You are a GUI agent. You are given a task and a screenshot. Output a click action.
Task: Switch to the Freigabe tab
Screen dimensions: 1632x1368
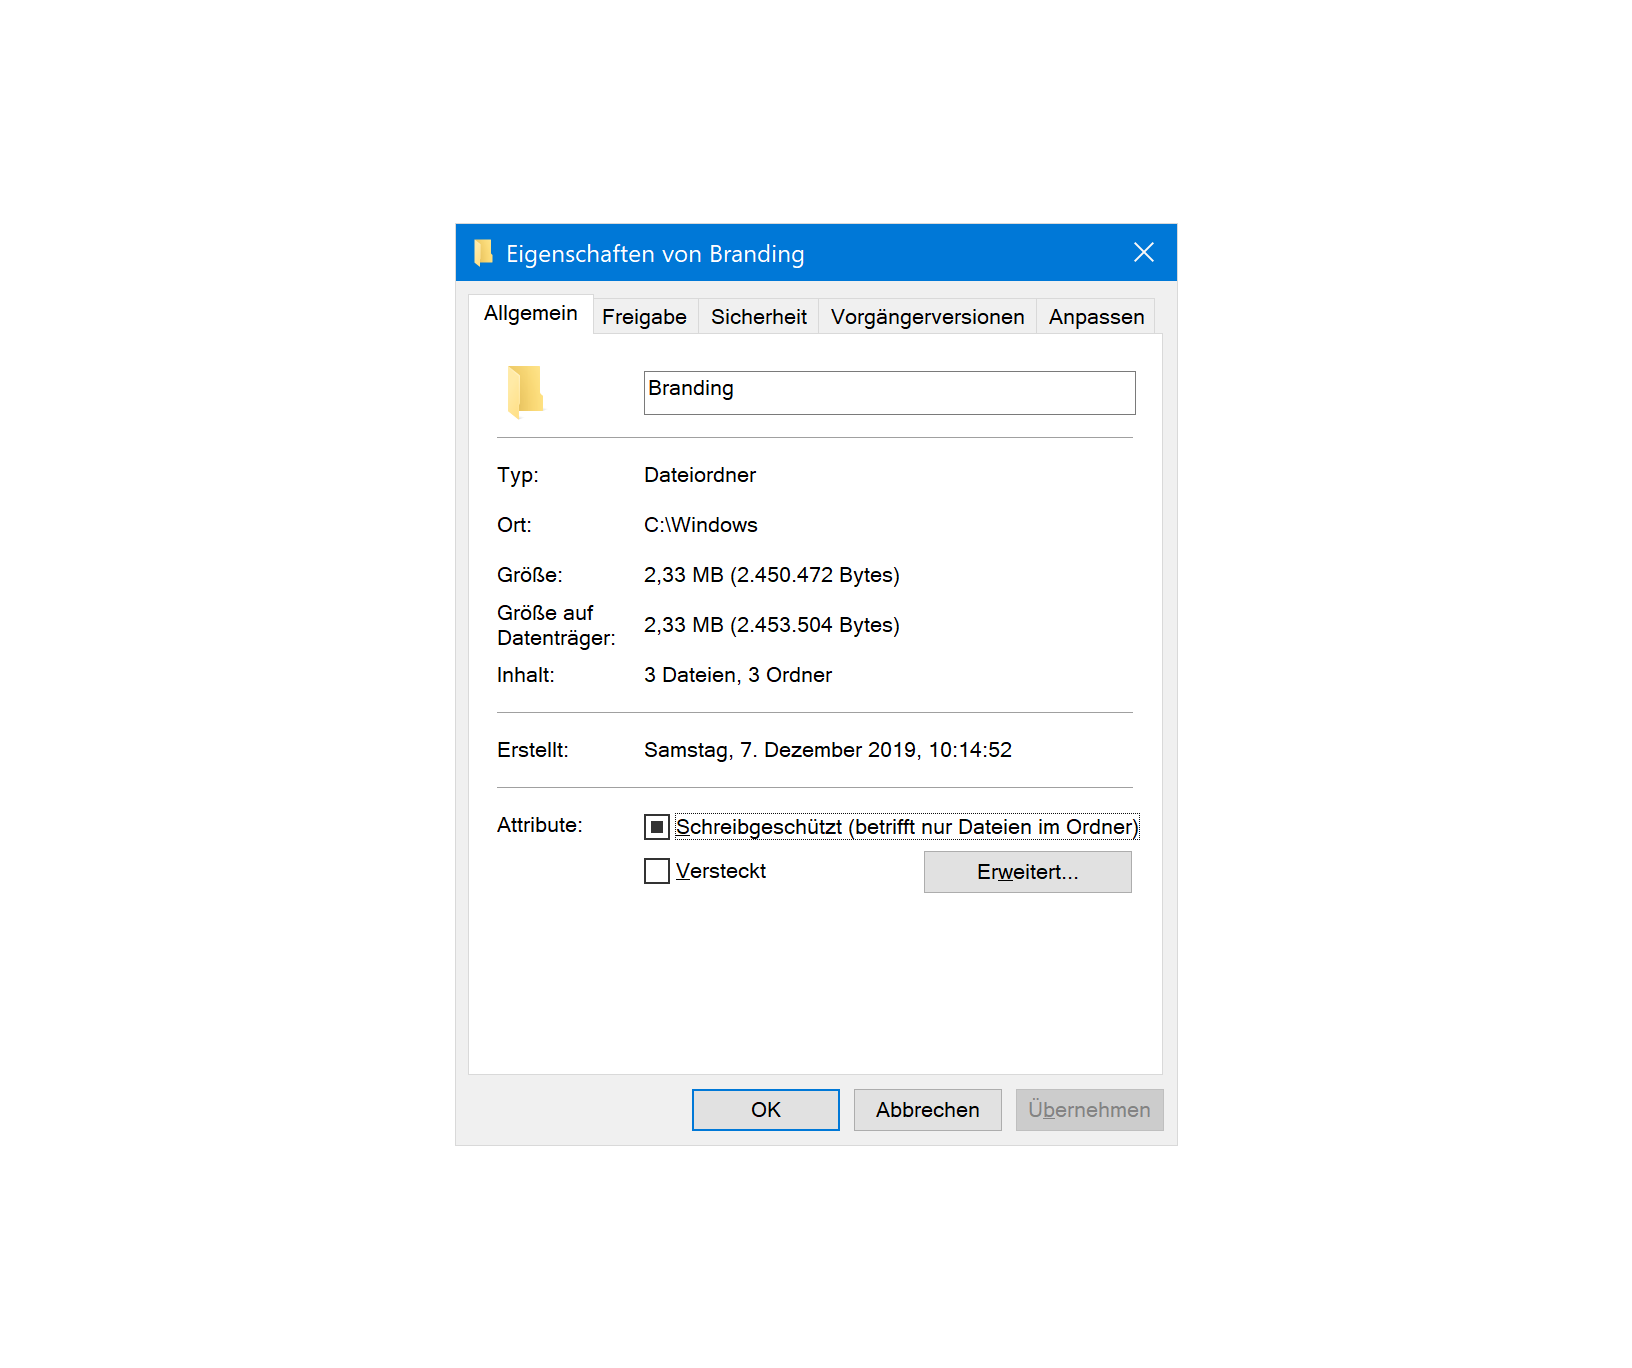(644, 316)
